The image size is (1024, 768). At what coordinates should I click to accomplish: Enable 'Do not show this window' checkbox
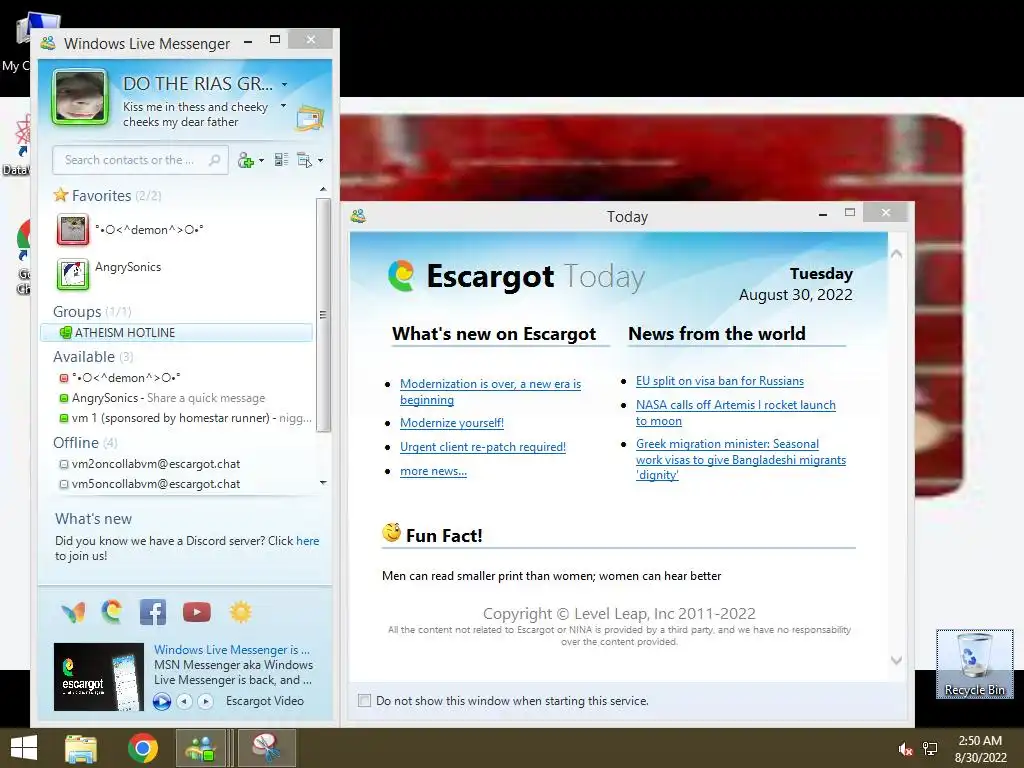(364, 701)
